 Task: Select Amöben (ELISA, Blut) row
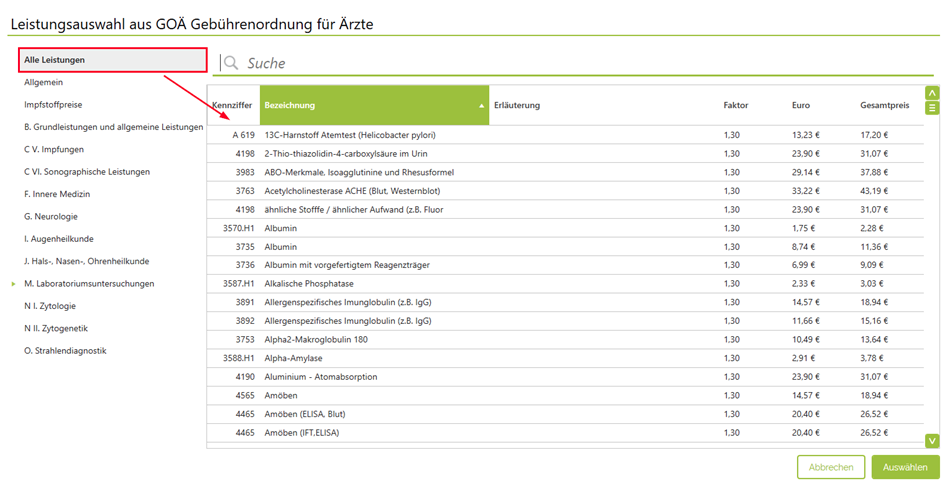(x=565, y=414)
